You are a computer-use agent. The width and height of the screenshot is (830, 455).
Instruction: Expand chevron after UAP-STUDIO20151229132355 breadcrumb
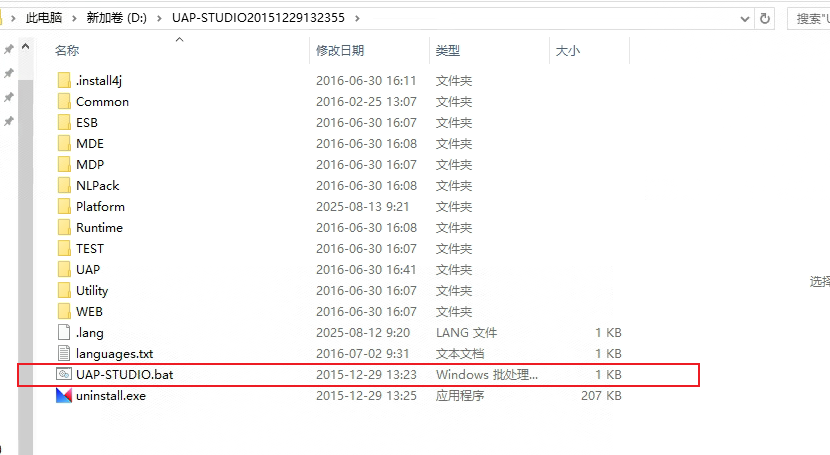pos(357,19)
